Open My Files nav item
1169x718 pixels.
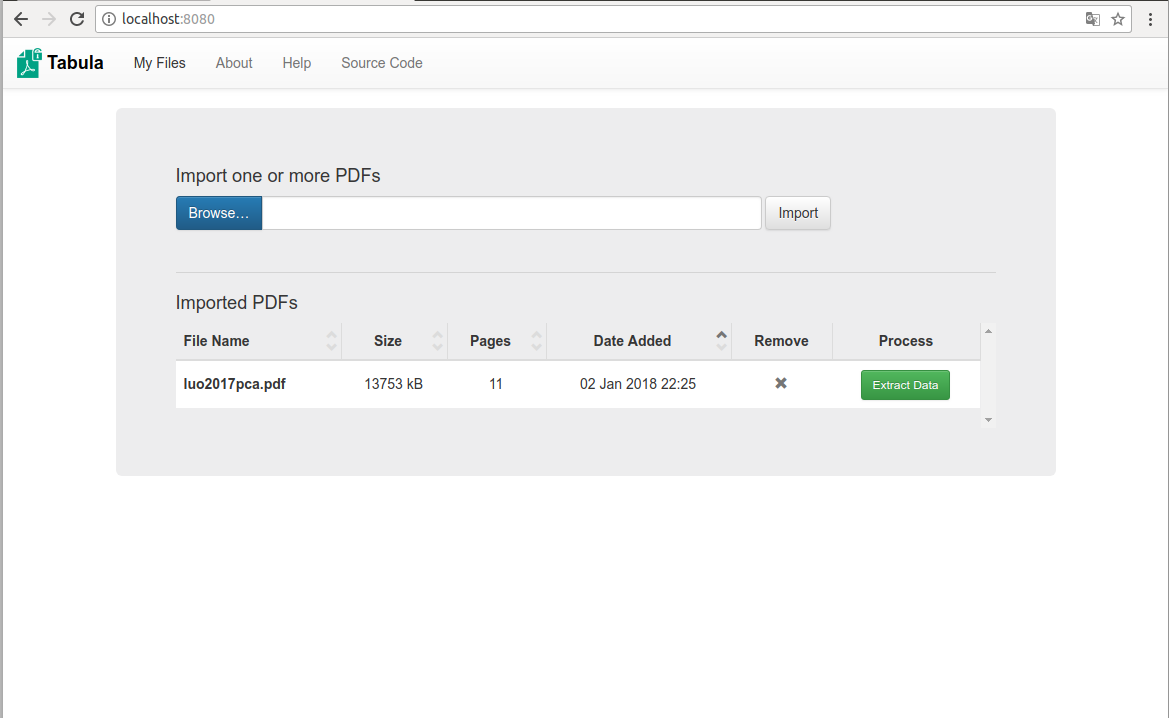coord(160,63)
